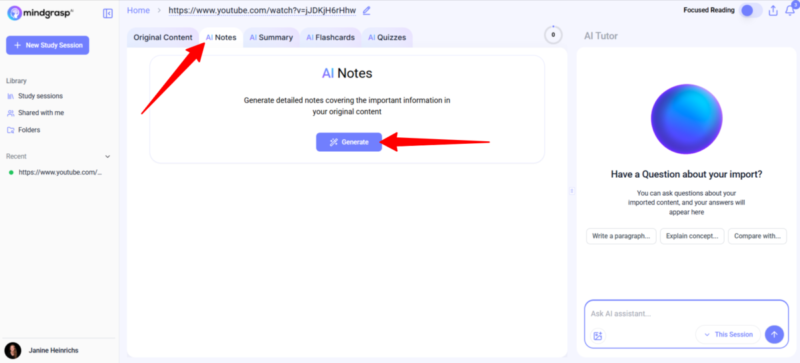Collapse the sidebar with panel icon
The width and height of the screenshot is (800, 363).
click(x=108, y=13)
